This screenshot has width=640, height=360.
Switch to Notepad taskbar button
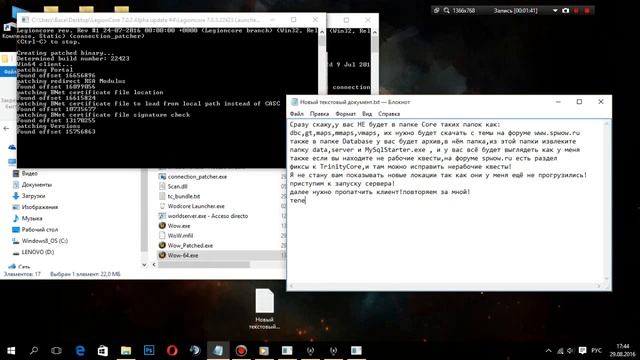[x=218, y=351]
